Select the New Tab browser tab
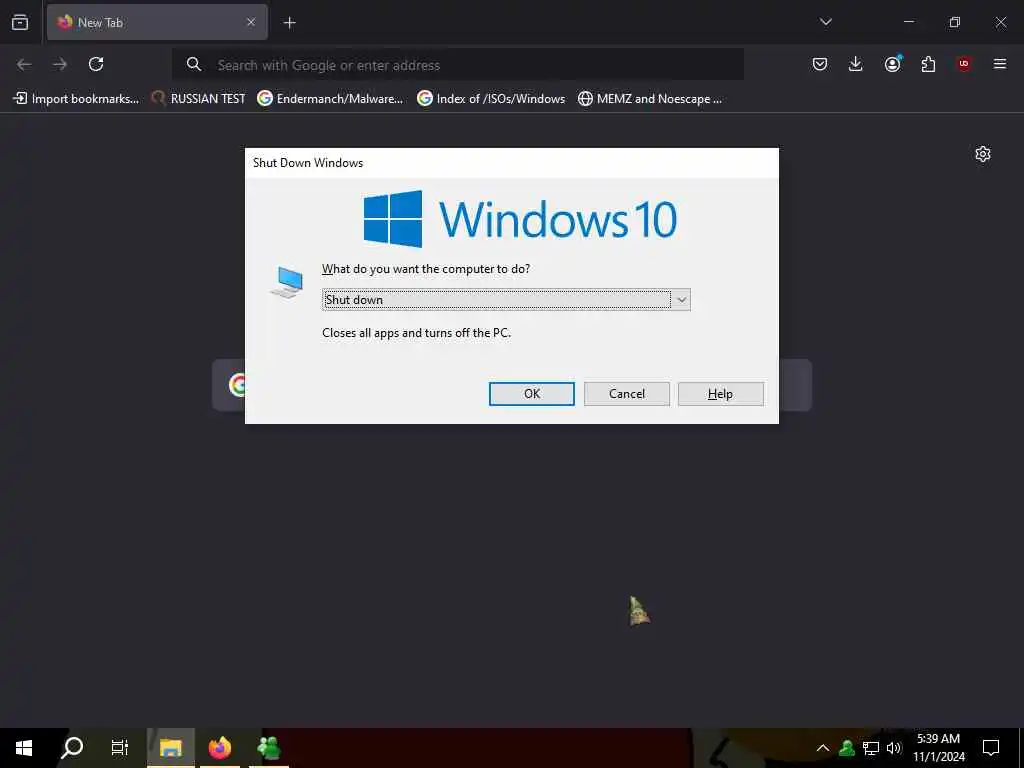Image resolution: width=1024 pixels, height=768 pixels. click(157, 22)
